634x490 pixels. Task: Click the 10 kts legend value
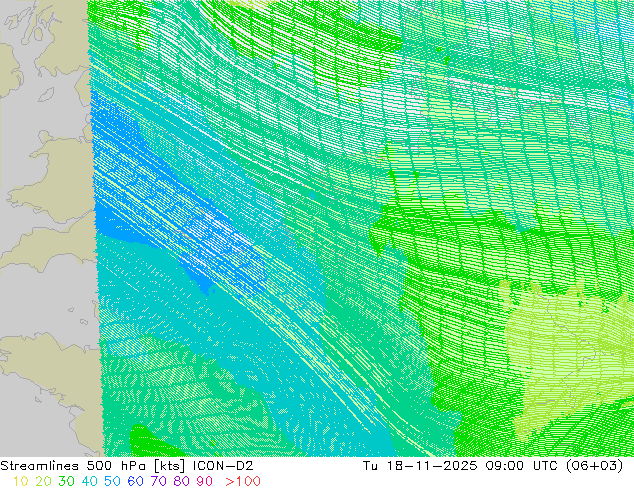21,482
